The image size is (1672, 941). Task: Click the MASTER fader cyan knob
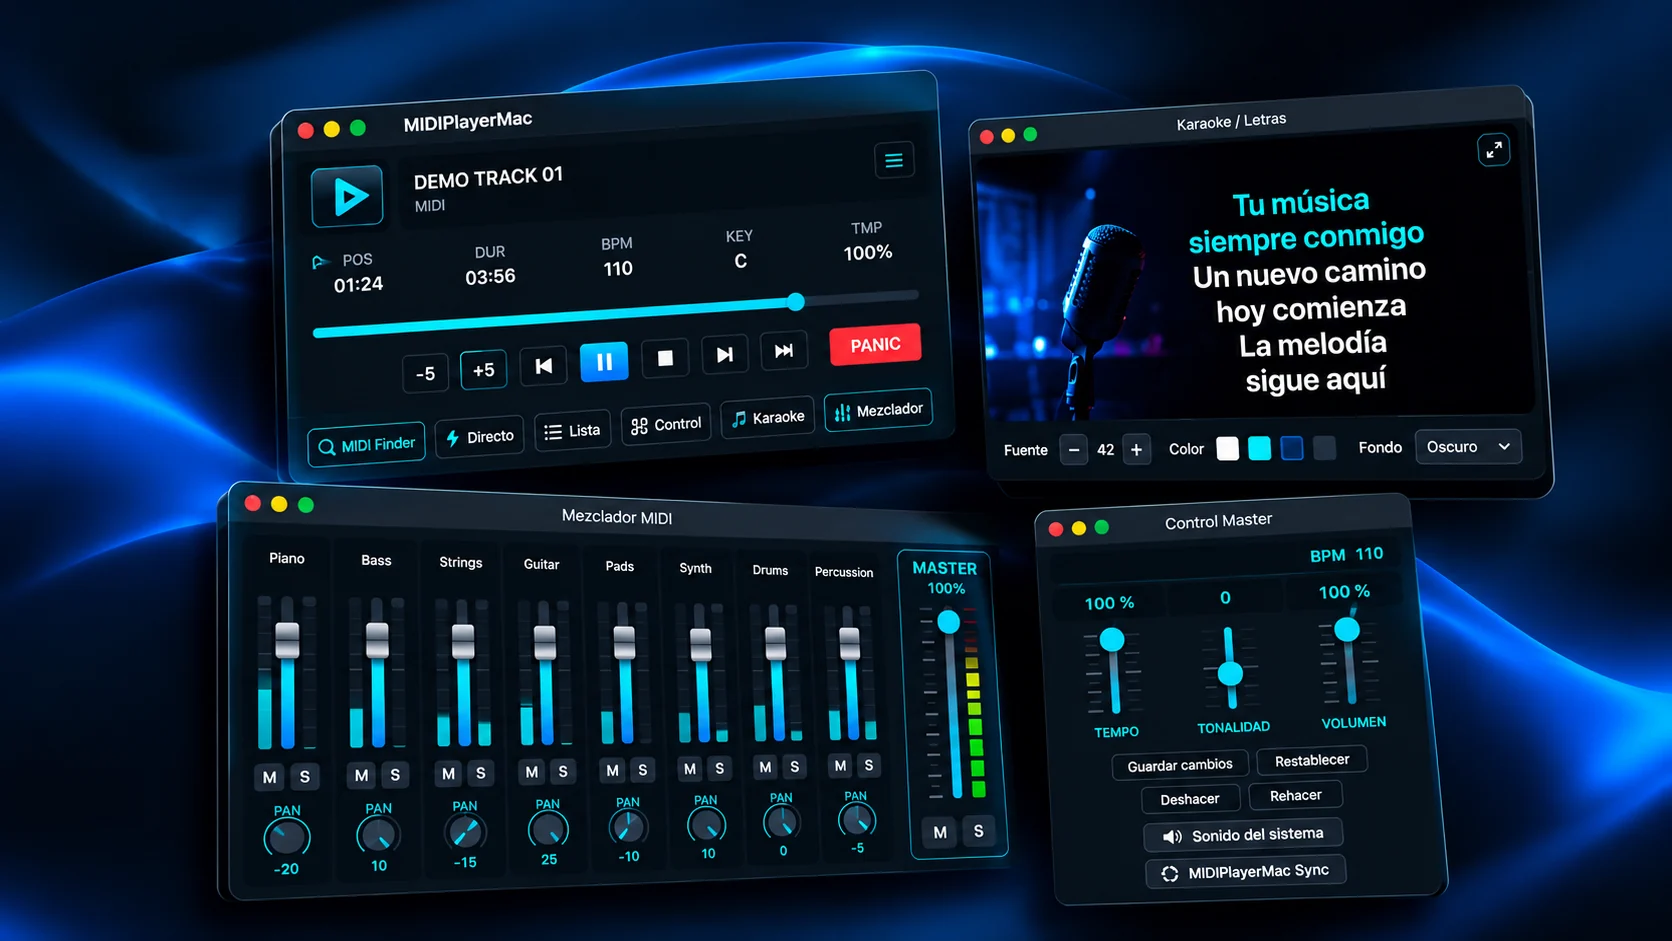[949, 622]
